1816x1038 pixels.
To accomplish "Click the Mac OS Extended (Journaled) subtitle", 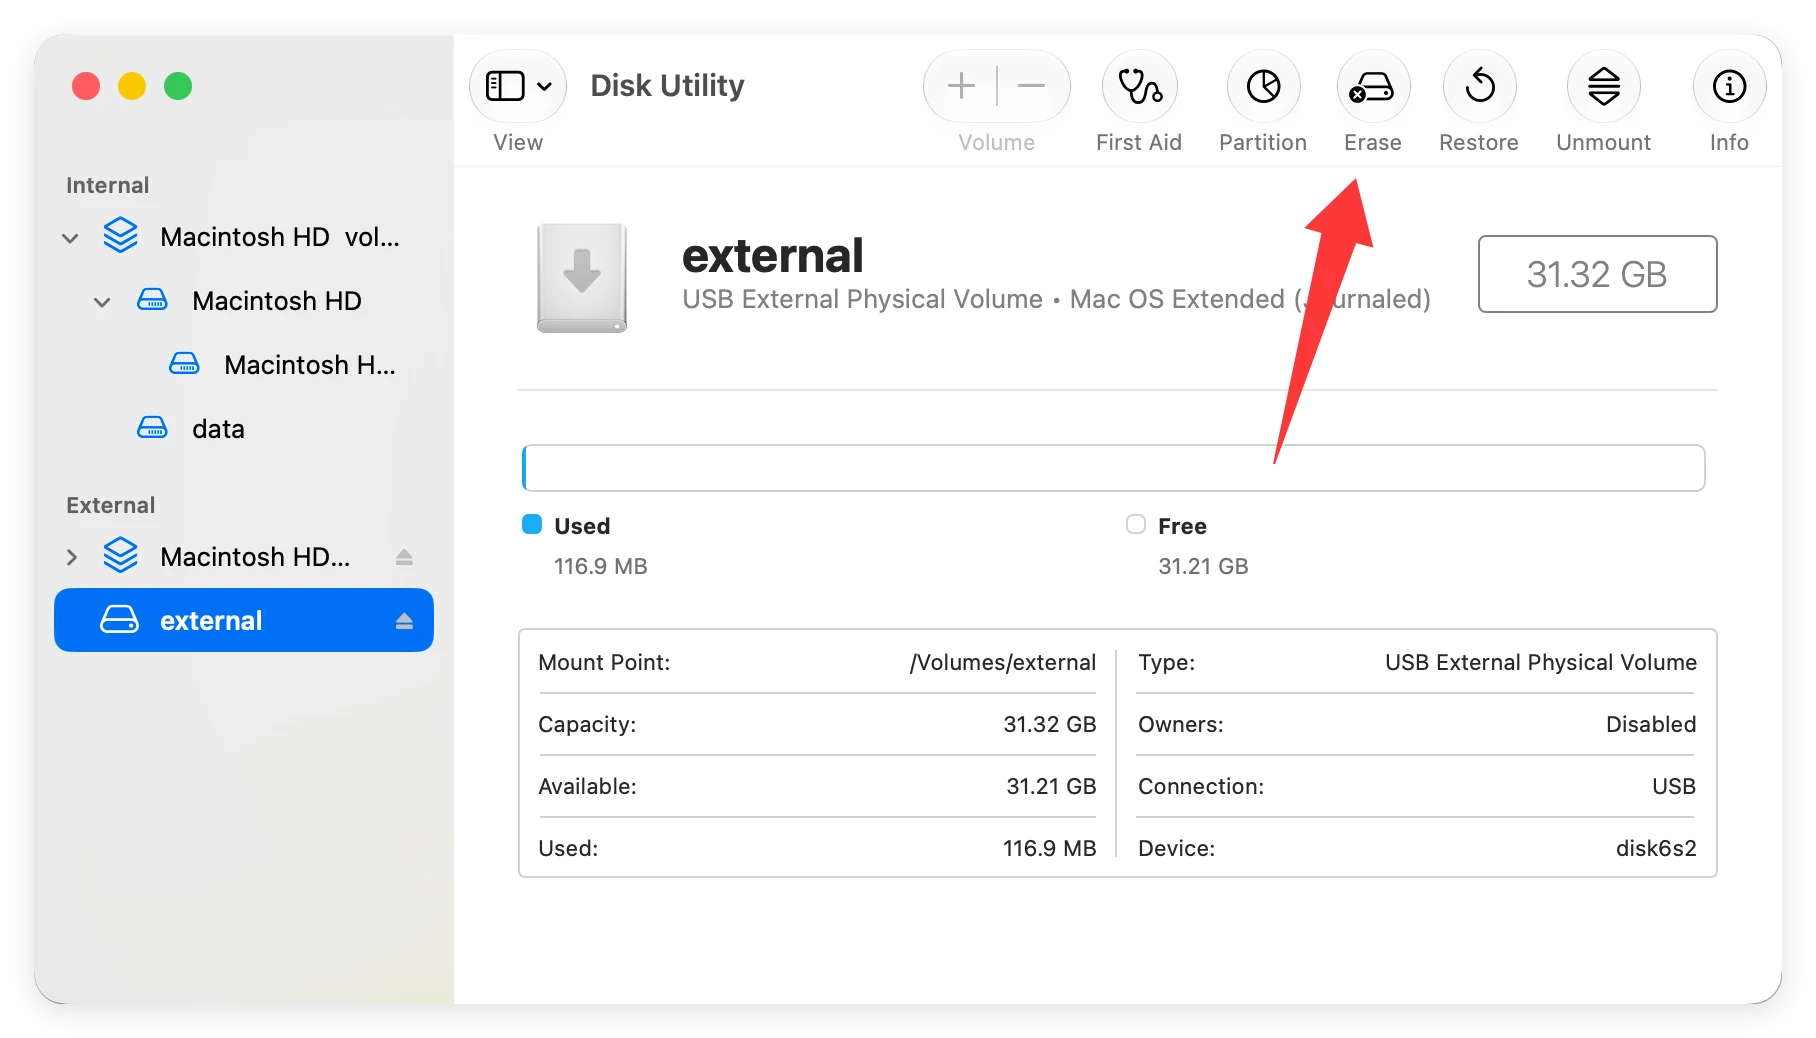I will coord(1250,299).
